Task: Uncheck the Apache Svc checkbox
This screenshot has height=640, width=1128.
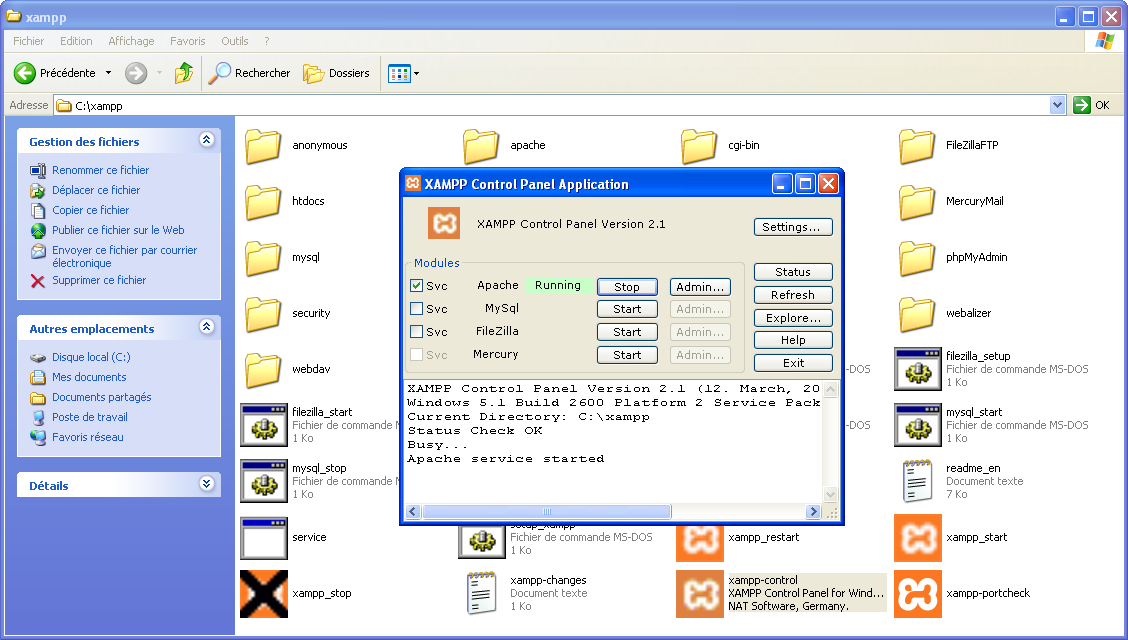Action: [x=417, y=286]
